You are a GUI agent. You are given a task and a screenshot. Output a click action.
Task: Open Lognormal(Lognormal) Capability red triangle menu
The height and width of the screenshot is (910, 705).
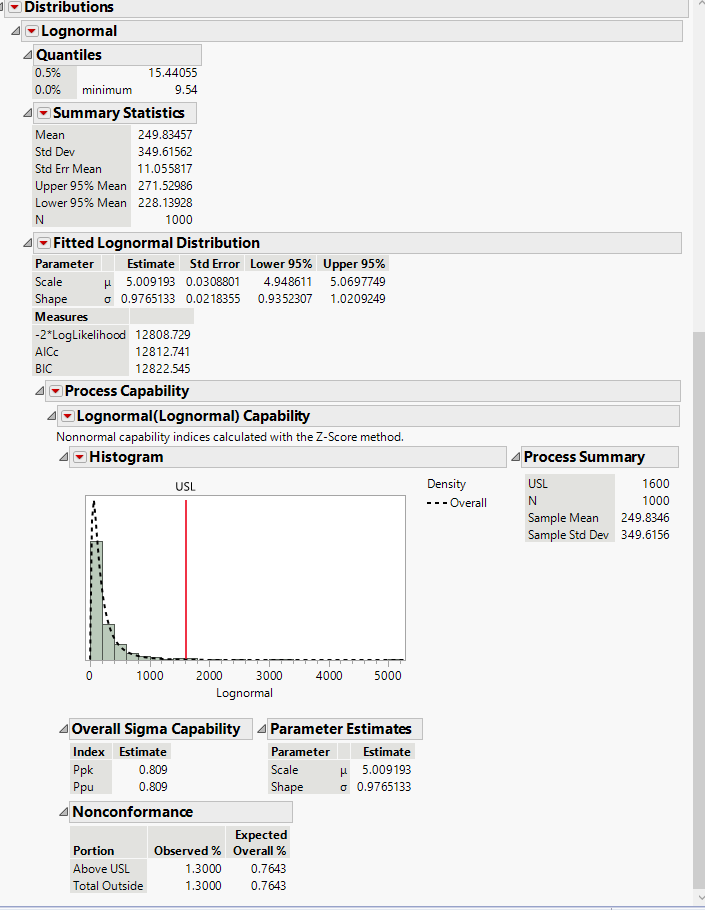67,416
